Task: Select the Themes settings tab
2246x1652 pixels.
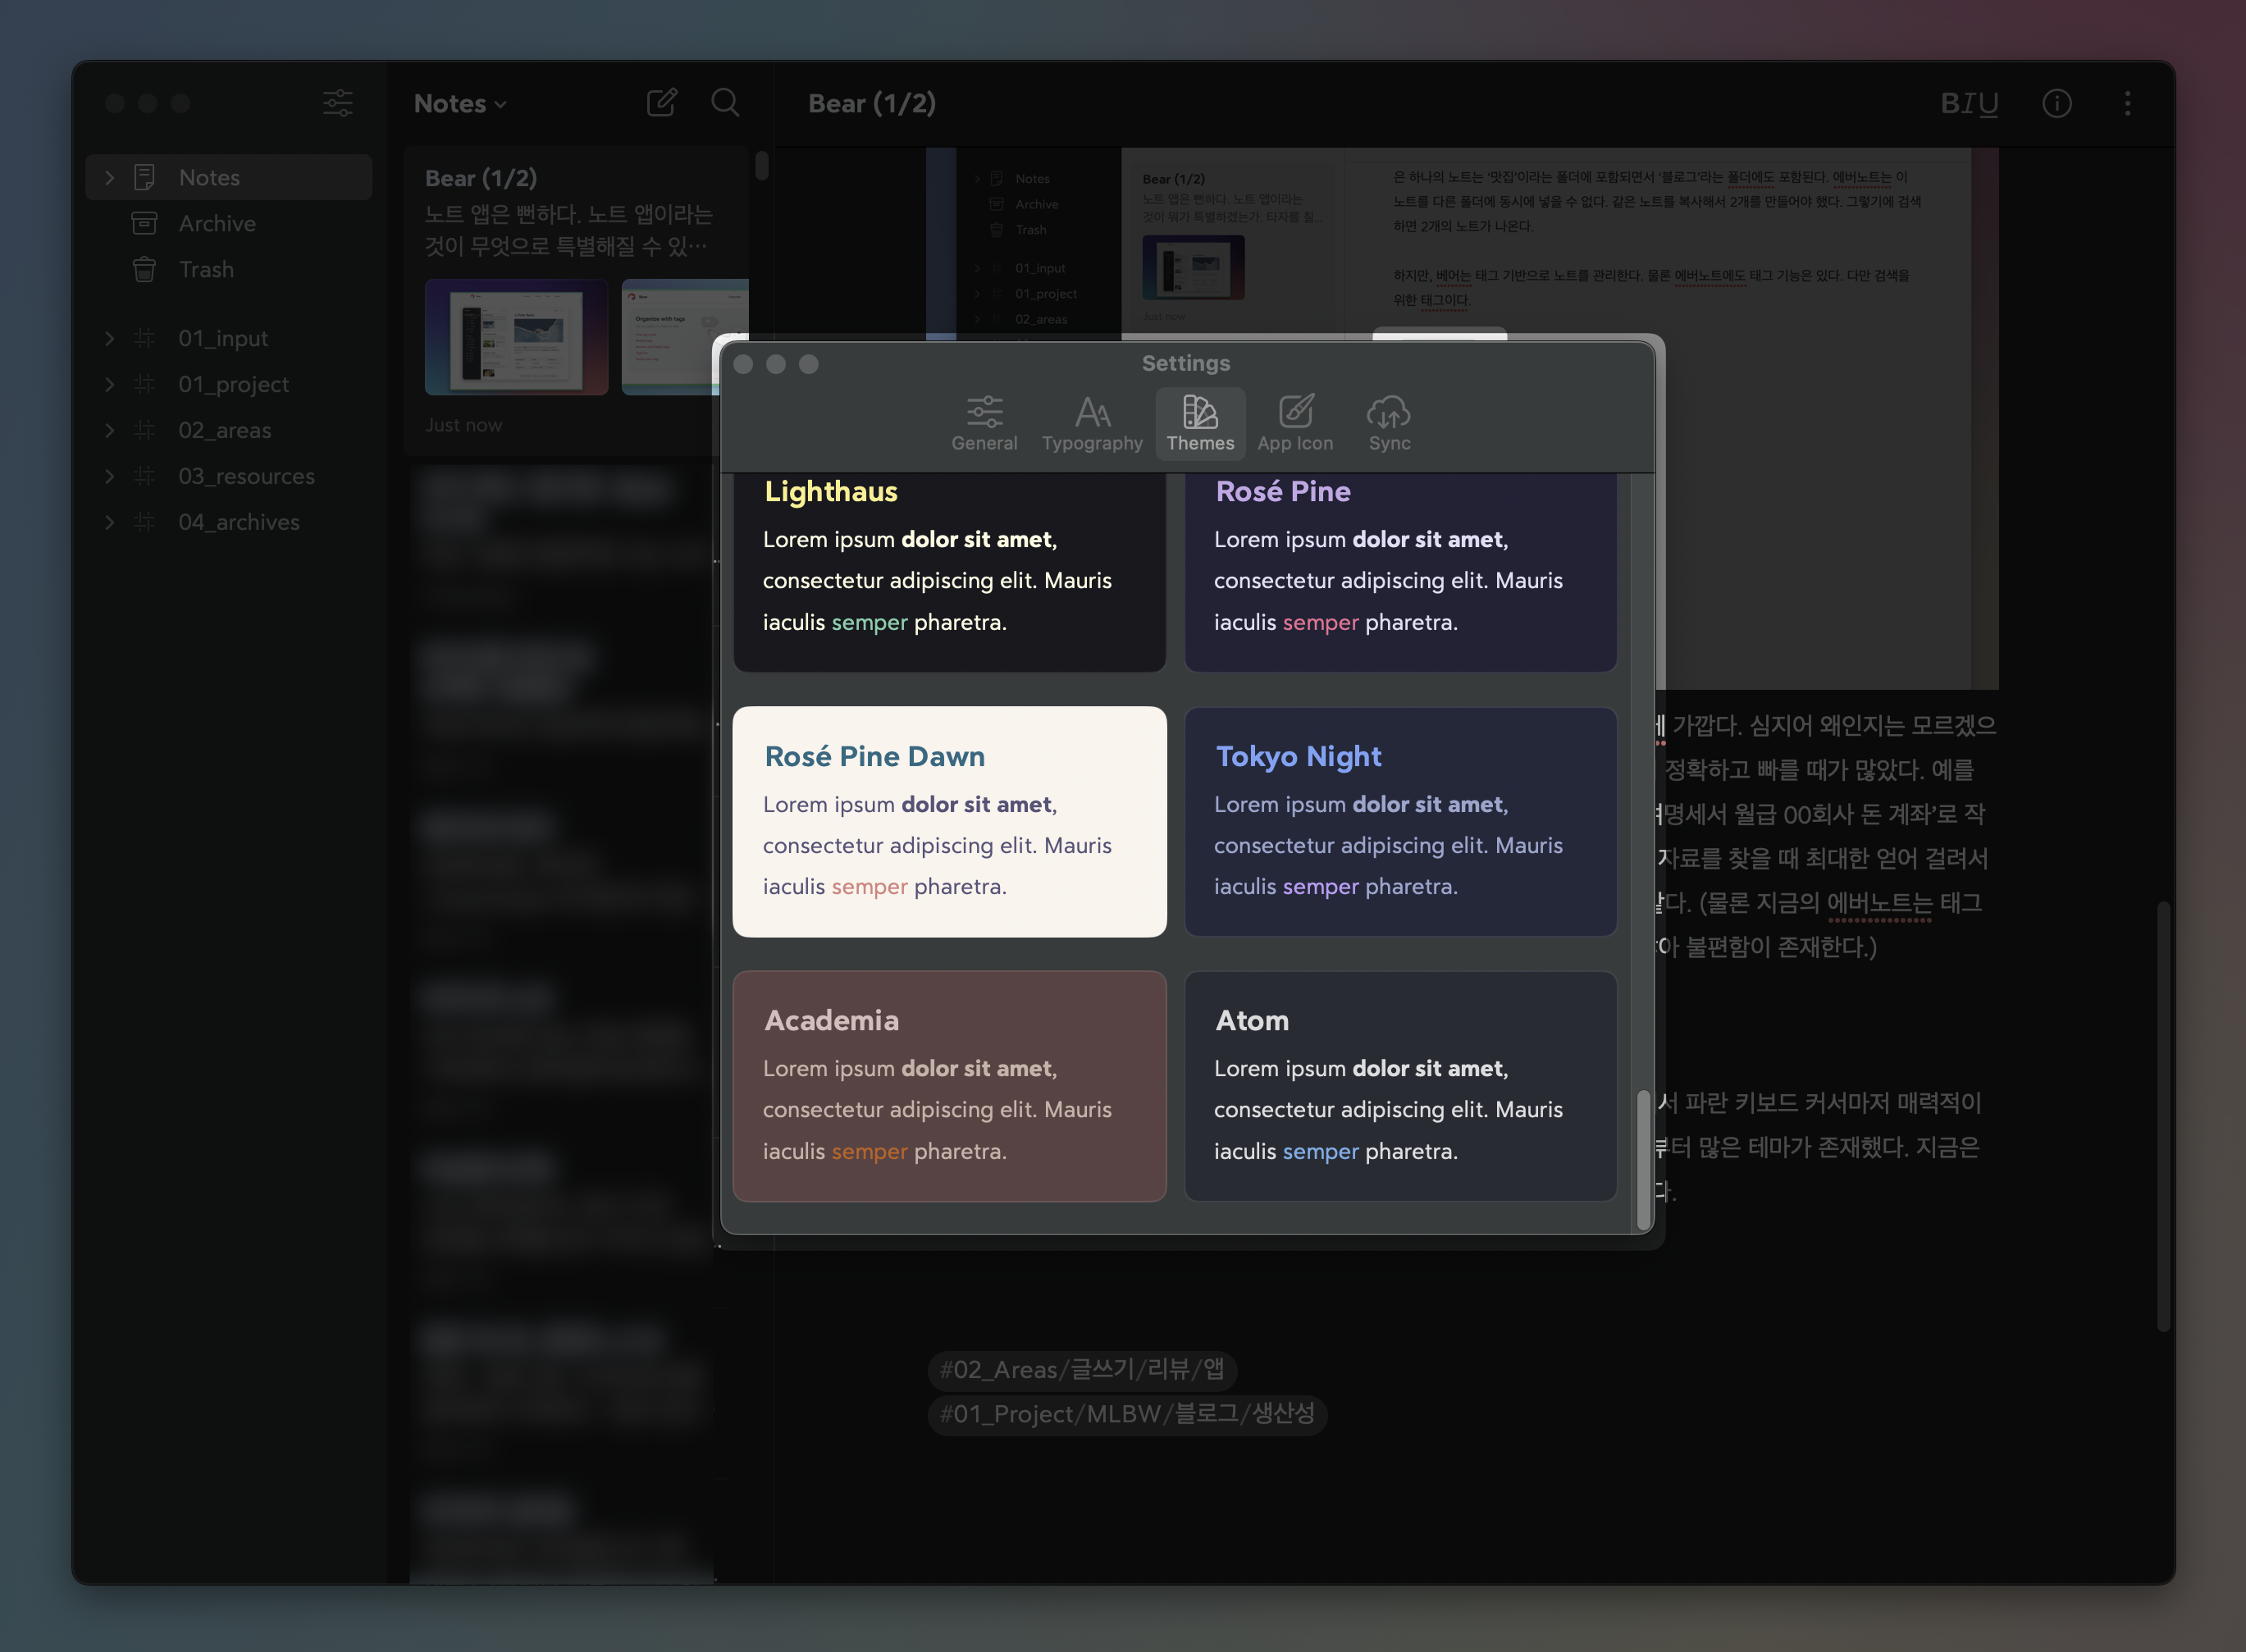Action: pyautogui.click(x=1200, y=423)
